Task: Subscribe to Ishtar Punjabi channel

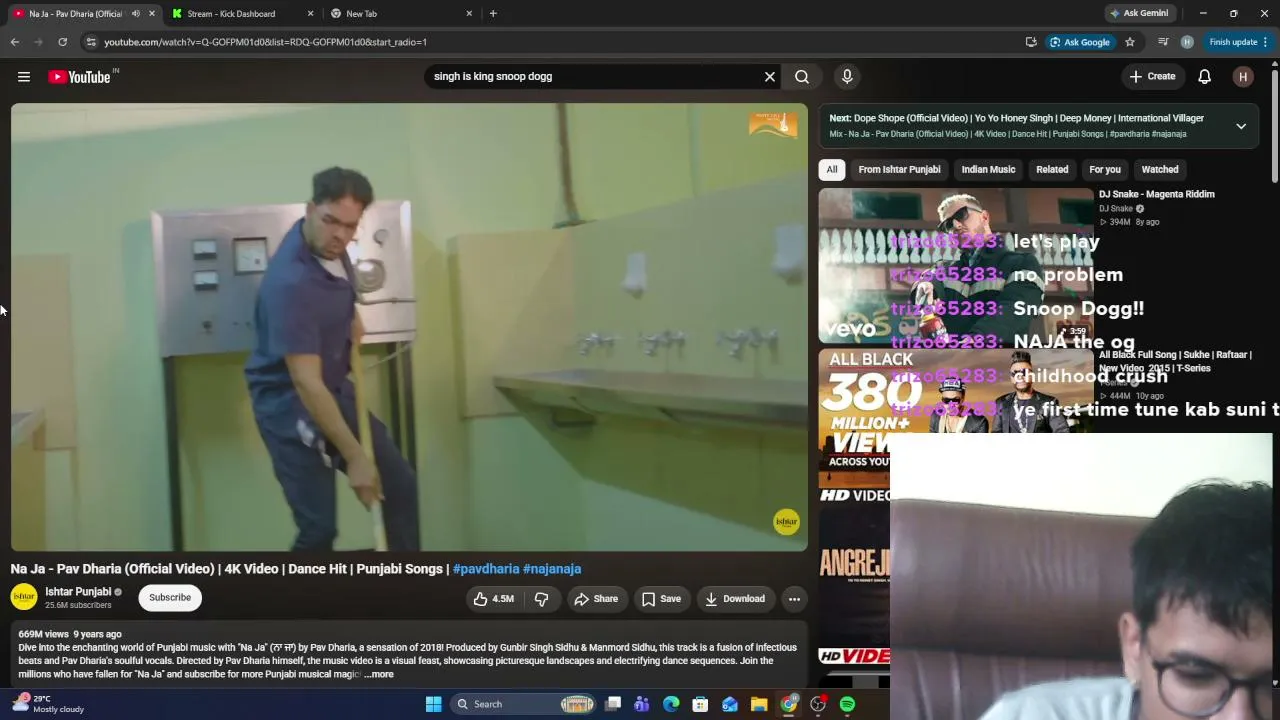Action: pos(170,598)
